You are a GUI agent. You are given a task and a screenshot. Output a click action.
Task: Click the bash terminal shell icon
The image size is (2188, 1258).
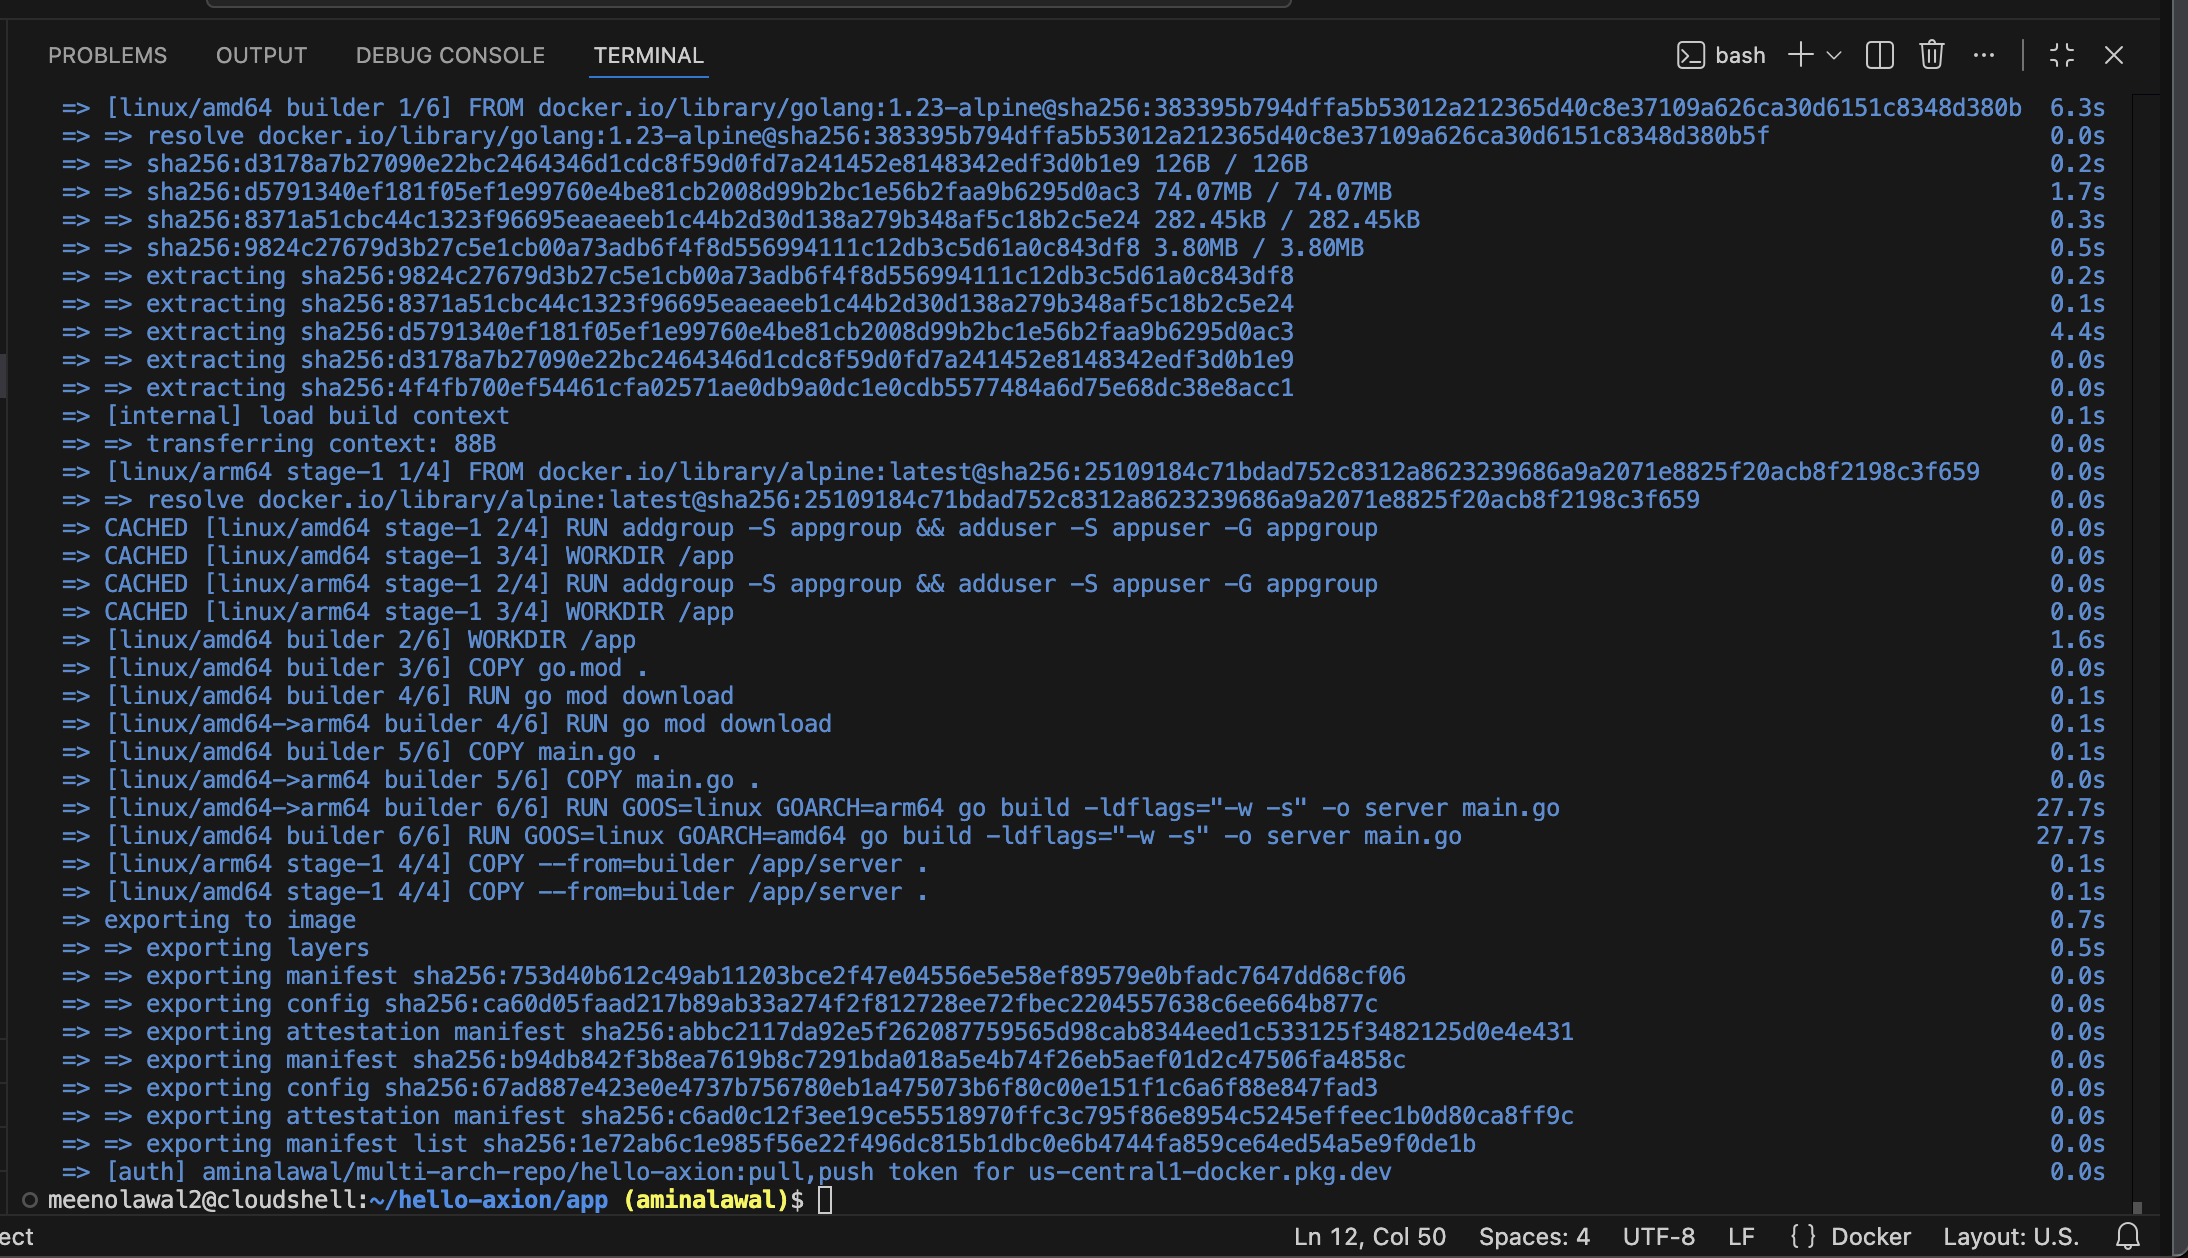click(x=1690, y=55)
